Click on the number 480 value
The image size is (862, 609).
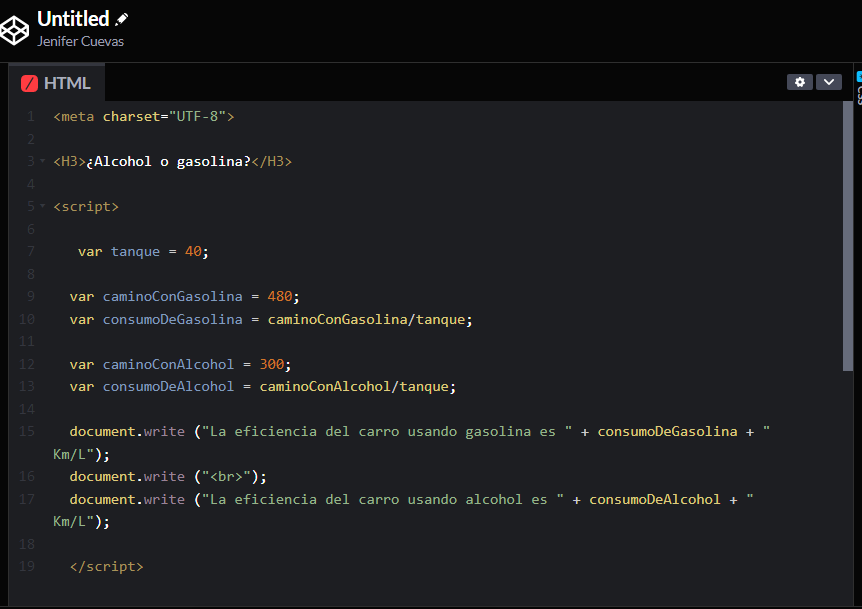coord(280,296)
